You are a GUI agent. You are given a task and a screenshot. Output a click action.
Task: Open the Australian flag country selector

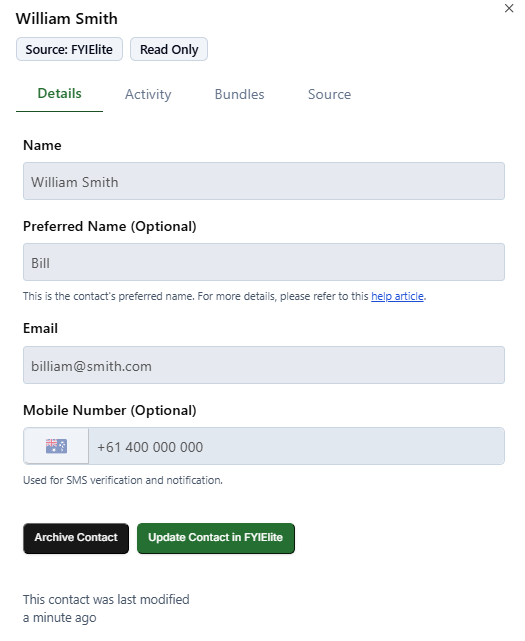pyautogui.click(x=56, y=446)
